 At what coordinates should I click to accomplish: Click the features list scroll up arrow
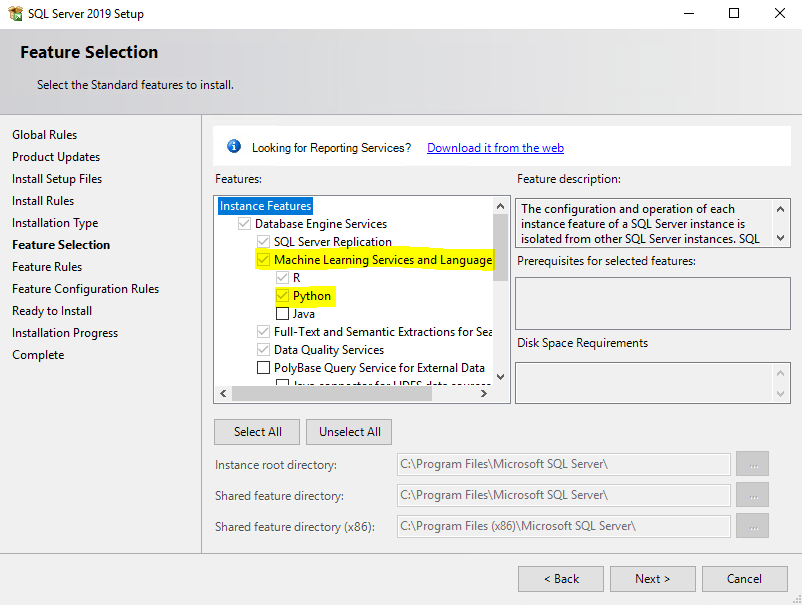coord(500,206)
